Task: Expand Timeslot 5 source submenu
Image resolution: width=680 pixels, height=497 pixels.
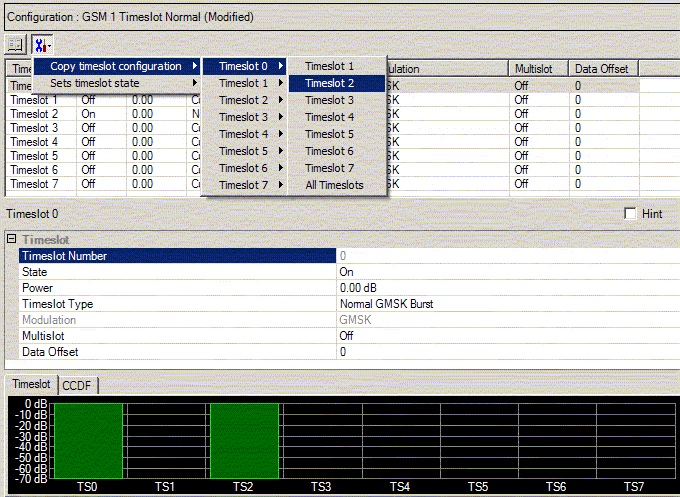Action: coord(244,151)
